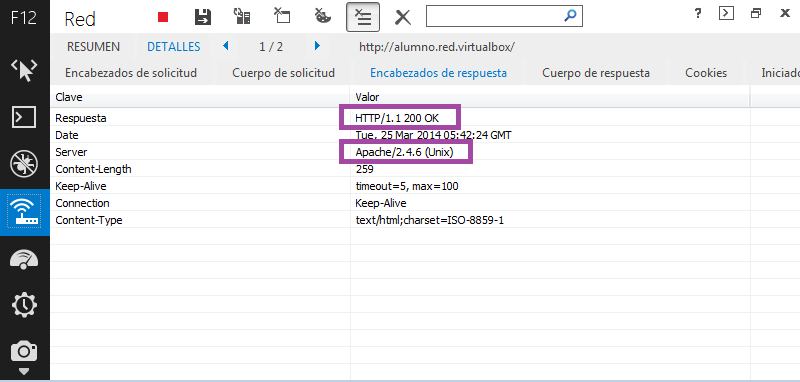Clear session with the X icon

click(403, 18)
